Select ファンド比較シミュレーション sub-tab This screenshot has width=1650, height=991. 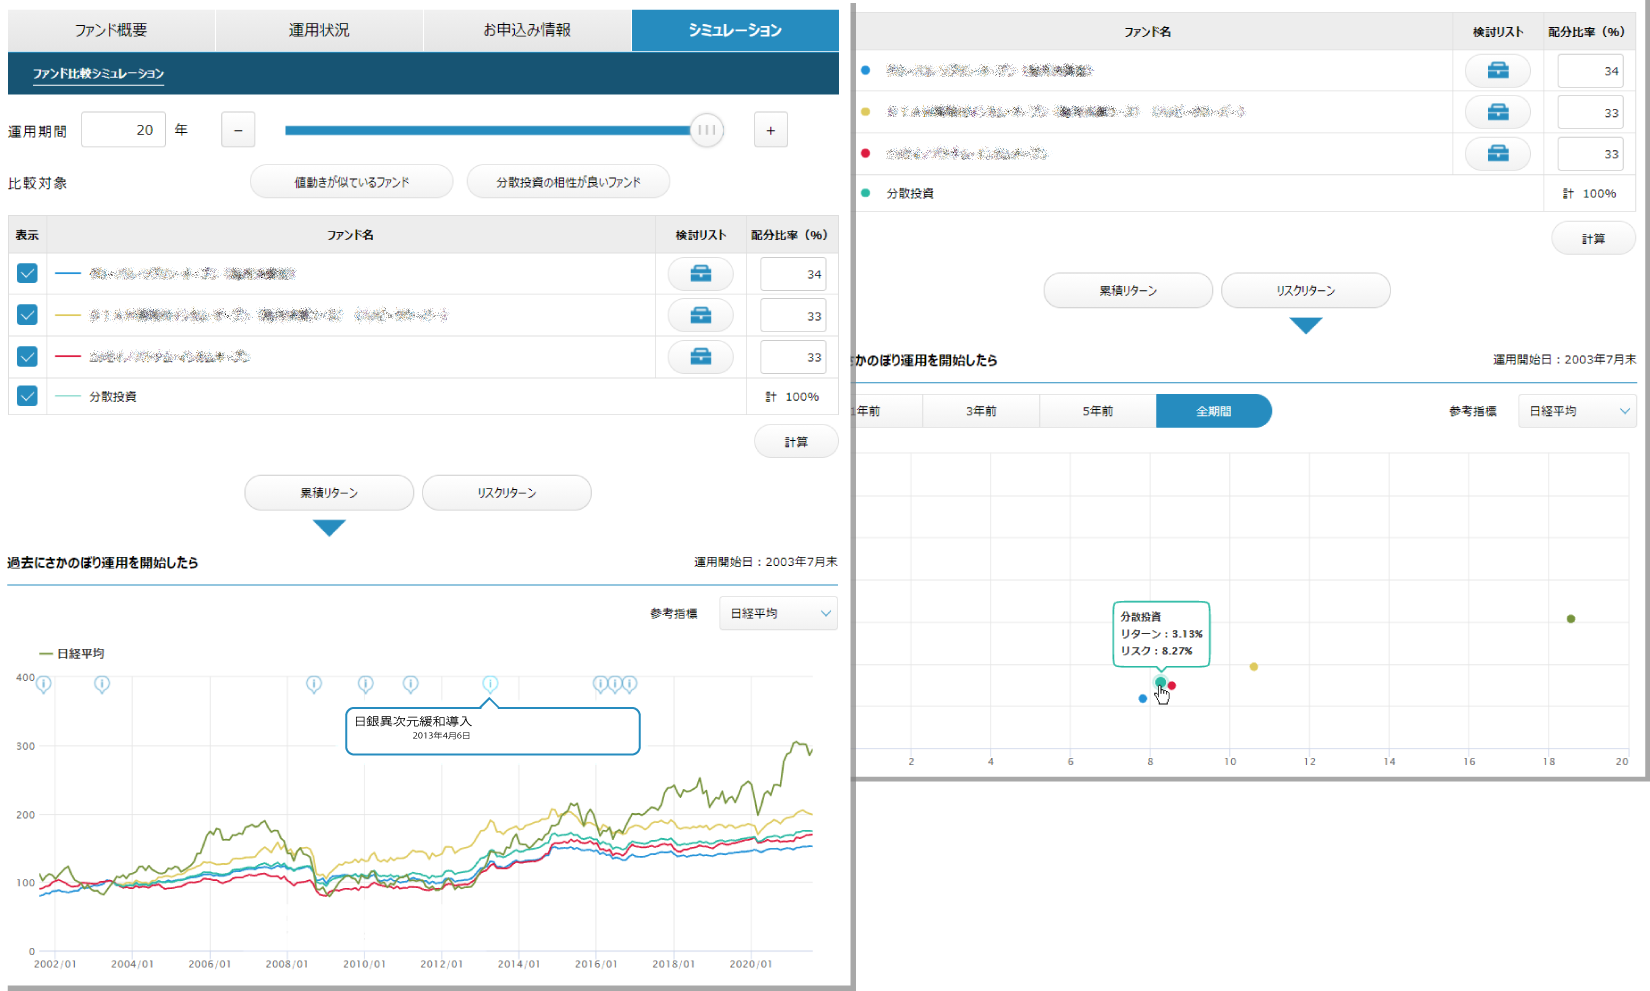point(98,73)
